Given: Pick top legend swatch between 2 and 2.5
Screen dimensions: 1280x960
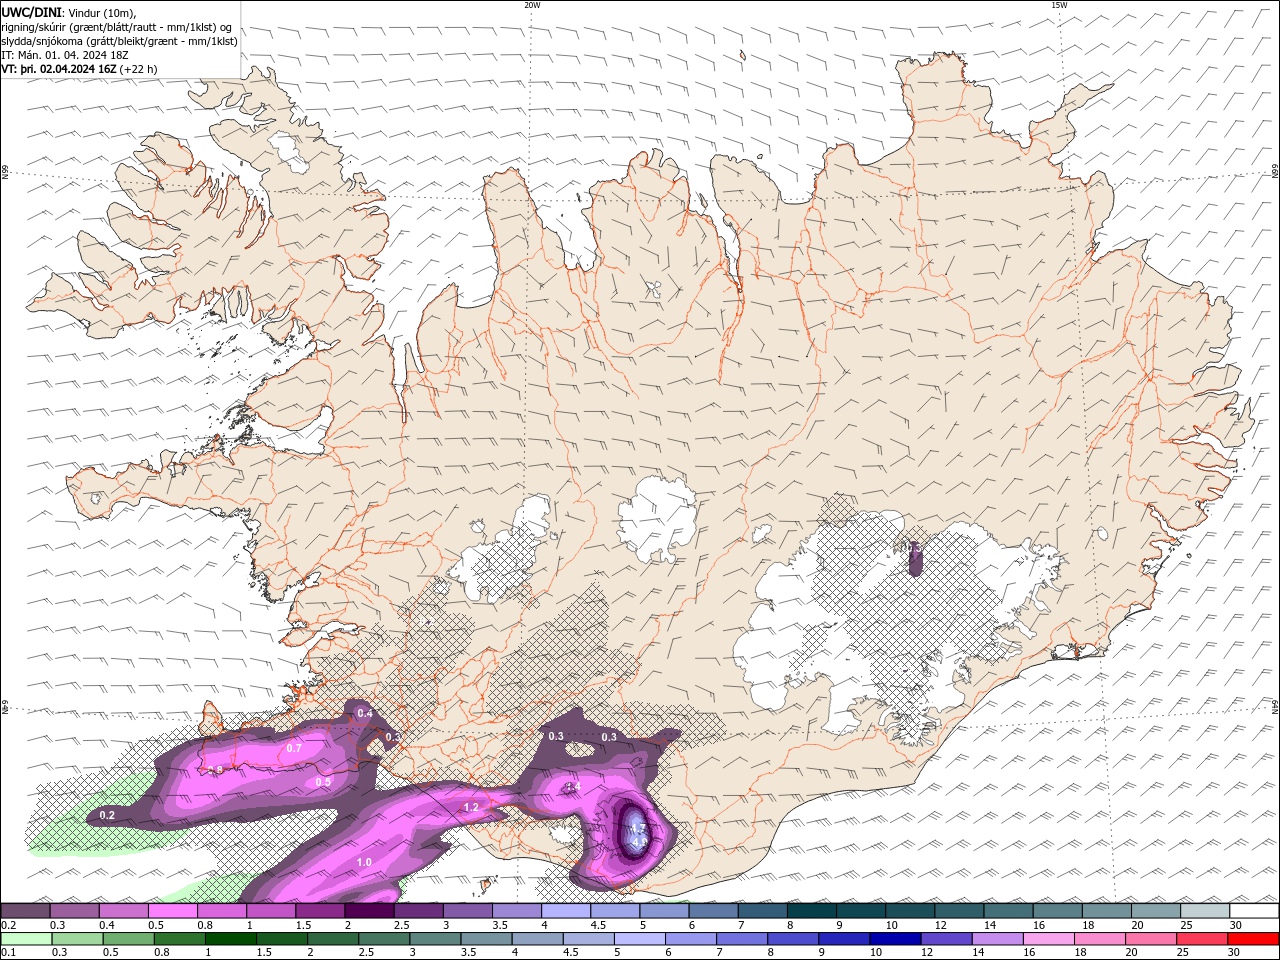Looking at the screenshot, I should coord(369,911).
